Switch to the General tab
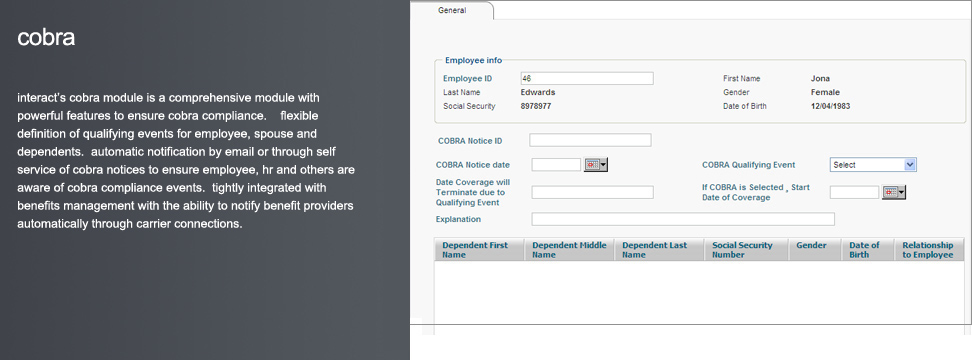 click(x=452, y=11)
